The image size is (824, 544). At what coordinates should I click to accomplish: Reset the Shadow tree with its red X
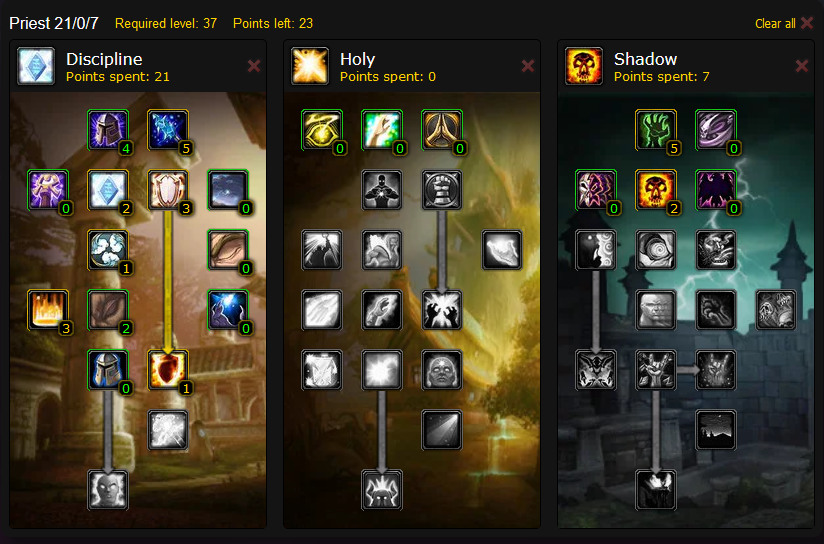point(802,66)
